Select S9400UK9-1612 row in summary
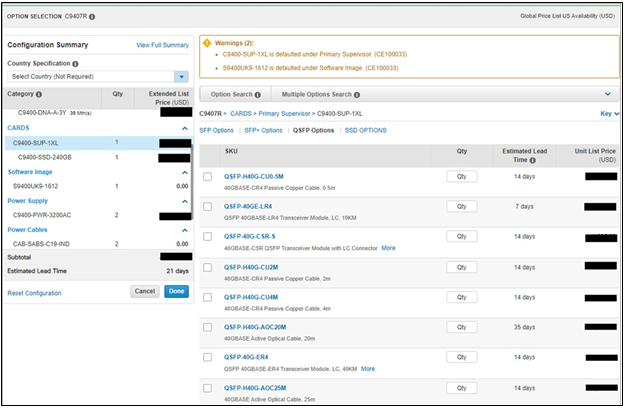Image resolution: width=624 pixels, height=408 pixels. click(98, 186)
